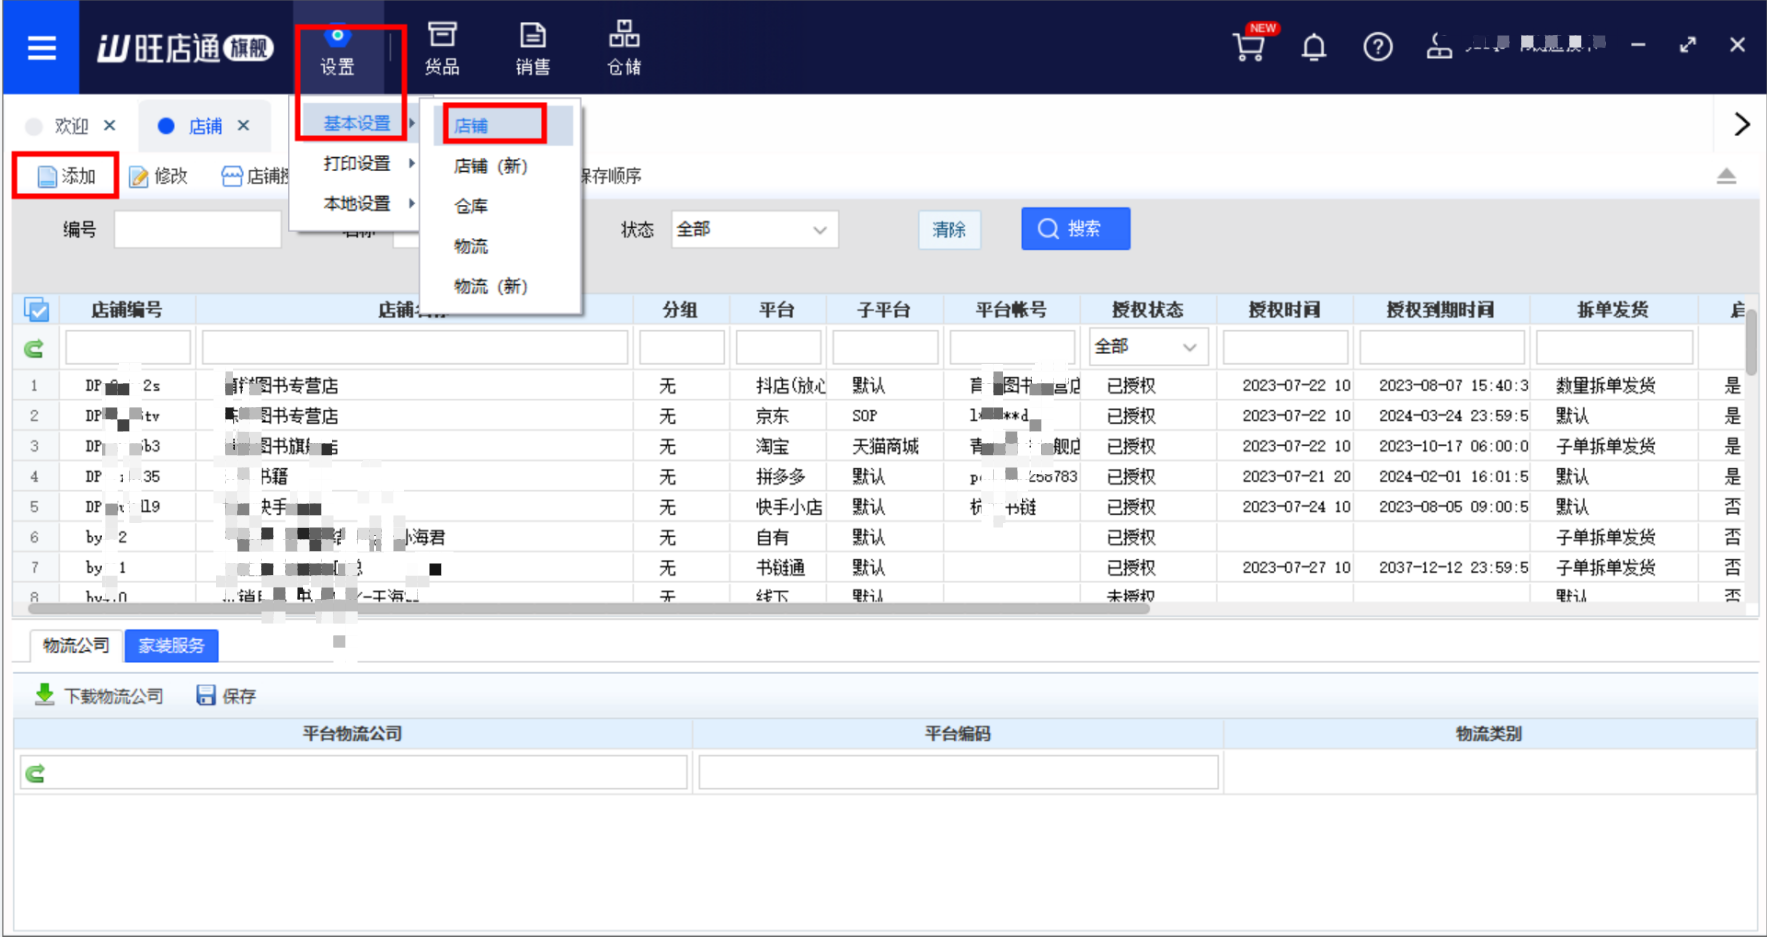Select 基本设置 in the settings menu
This screenshot has width=1767, height=937.
(x=357, y=123)
